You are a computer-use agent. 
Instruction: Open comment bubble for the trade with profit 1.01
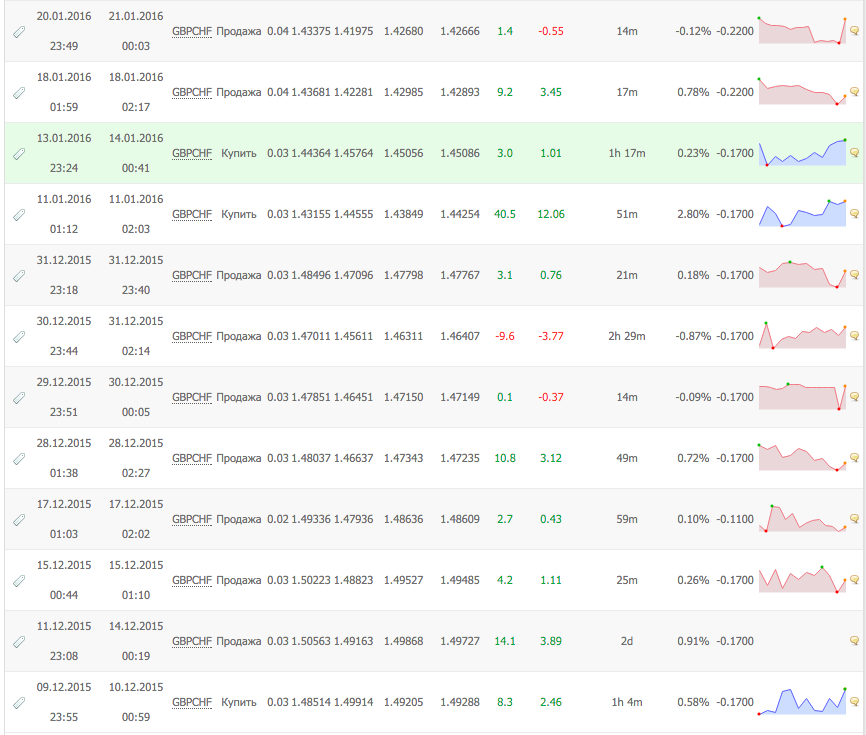[854, 152]
